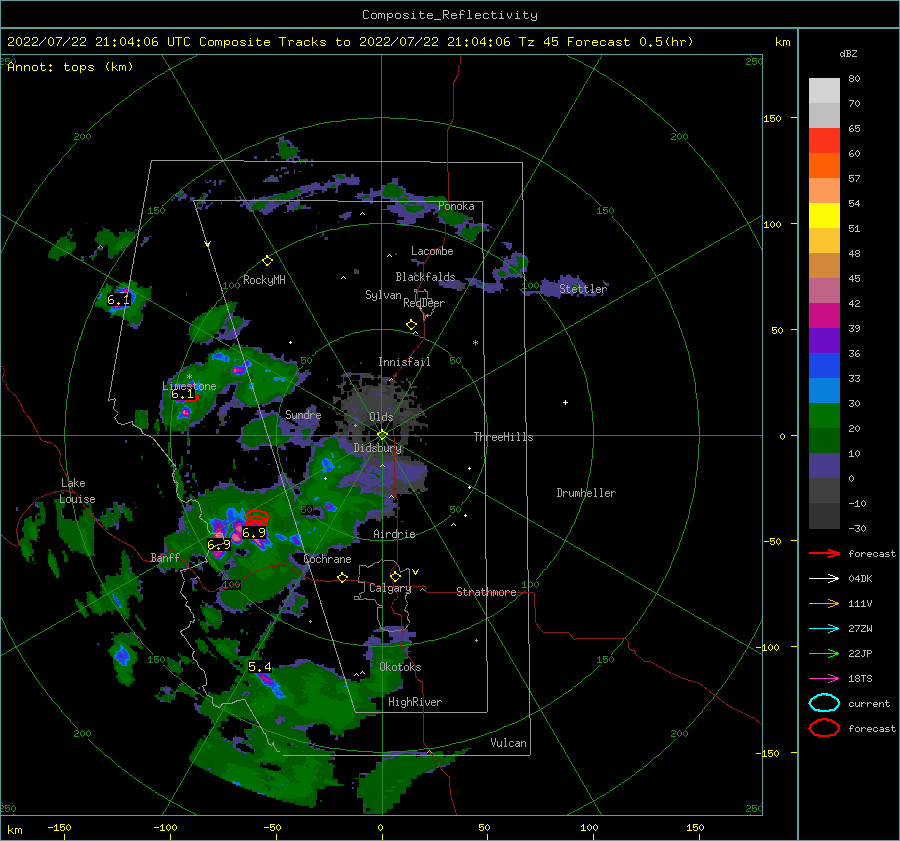Viewport: 900px width, 841px height.
Task: Click the yellow diamond marker inside Calgary
Action: (395, 576)
